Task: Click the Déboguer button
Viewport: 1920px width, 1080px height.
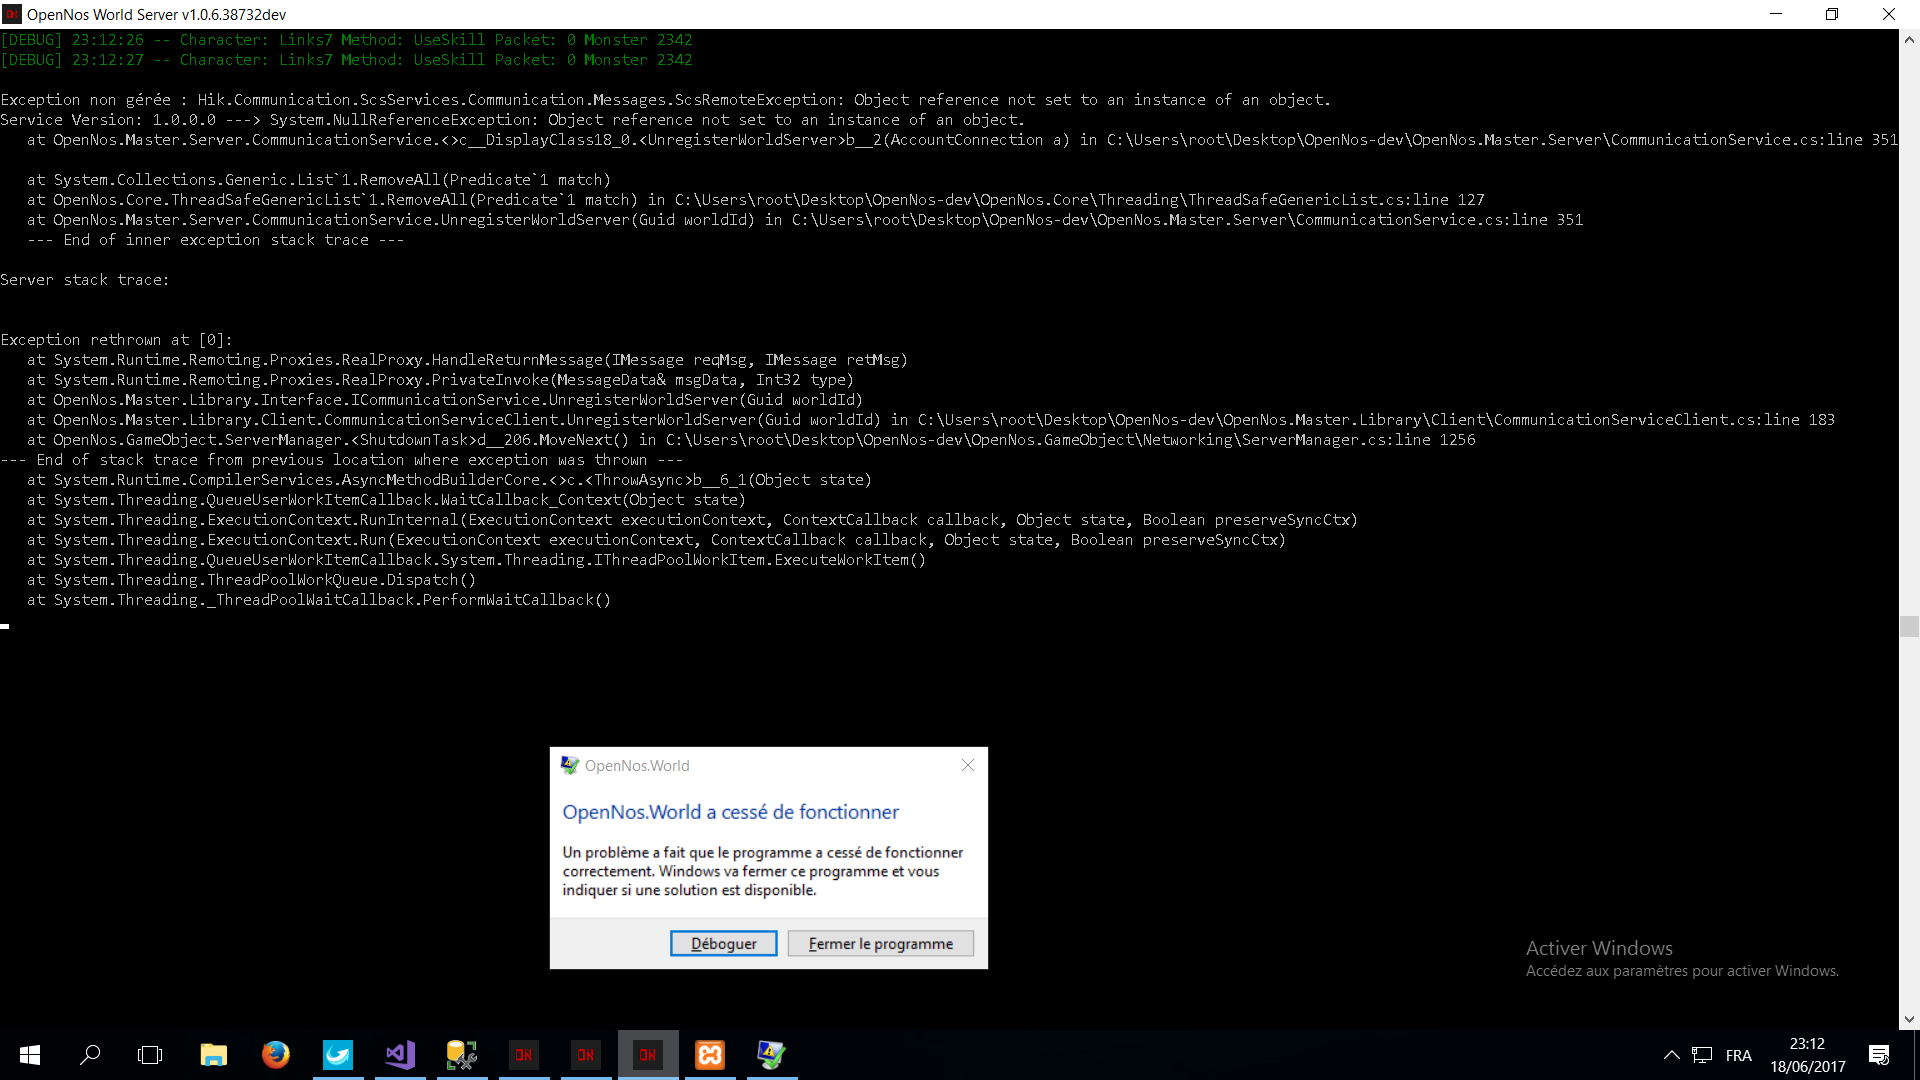Action: [723, 943]
